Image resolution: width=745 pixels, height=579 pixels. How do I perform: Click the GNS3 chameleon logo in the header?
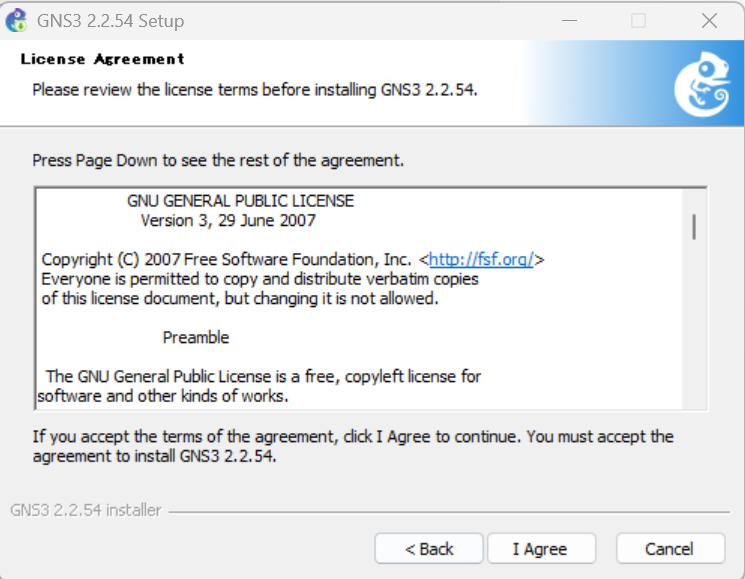click(701, 84)
